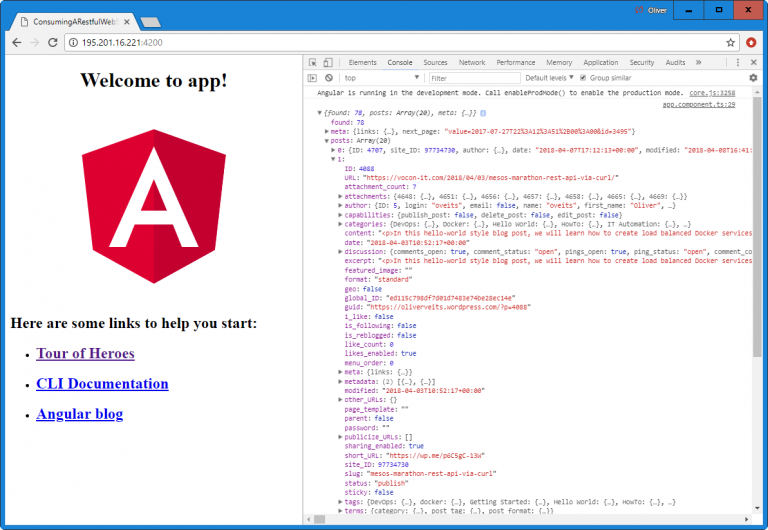Show more DevTools tabs via chevron

698,62
